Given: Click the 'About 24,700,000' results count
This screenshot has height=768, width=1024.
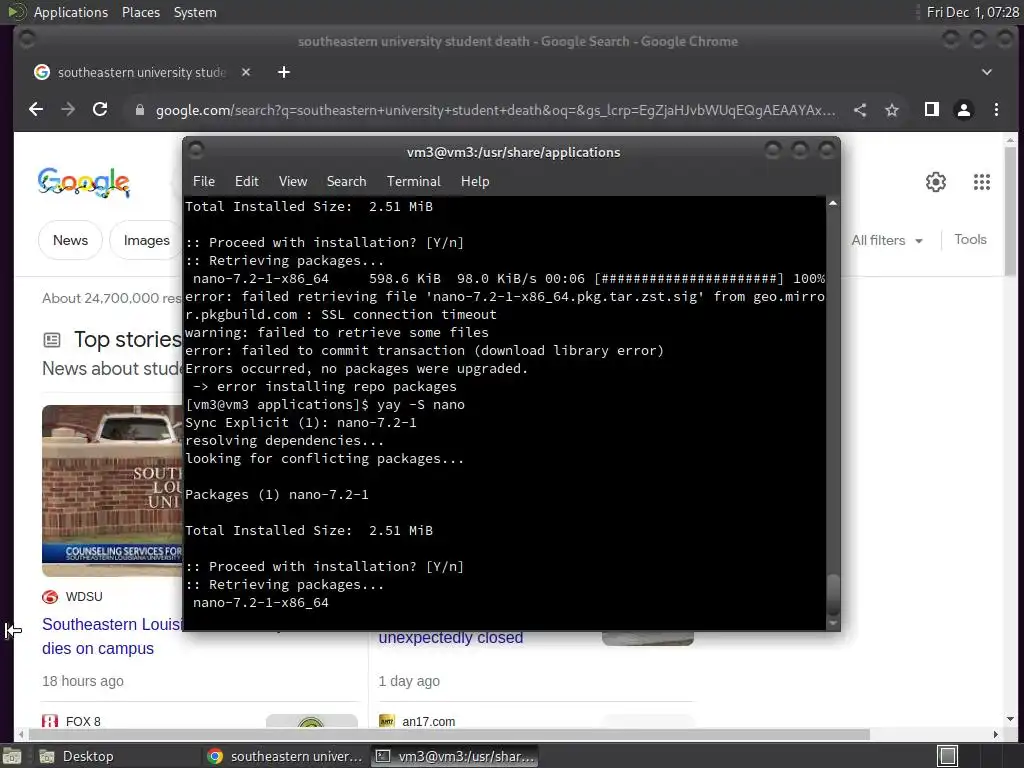Looking at the screenshot, I should [x=112, y=298].
